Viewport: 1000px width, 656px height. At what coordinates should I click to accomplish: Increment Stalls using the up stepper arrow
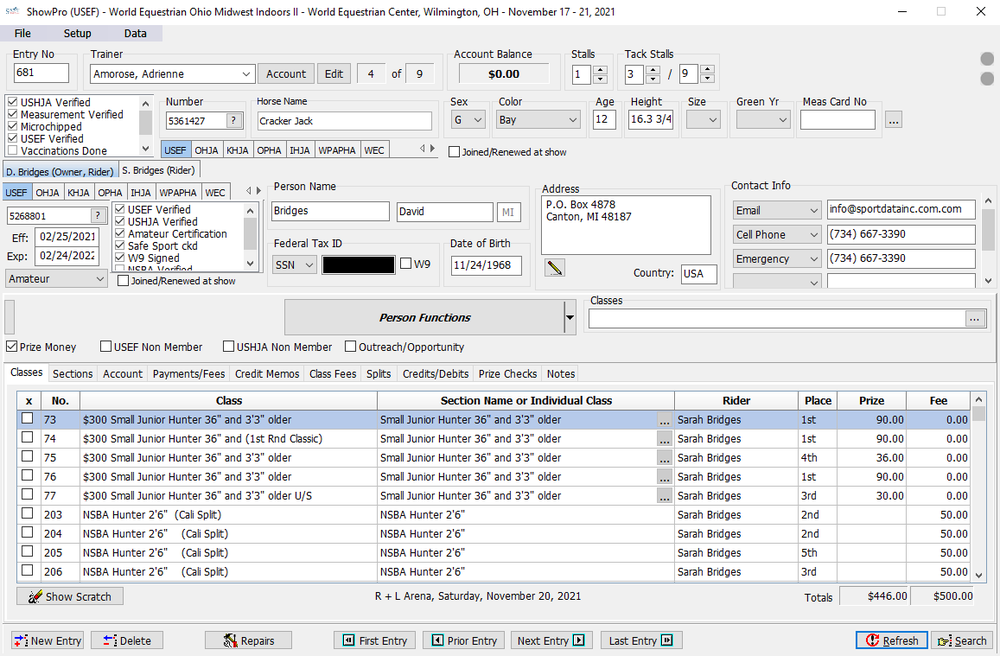[600, 68]
